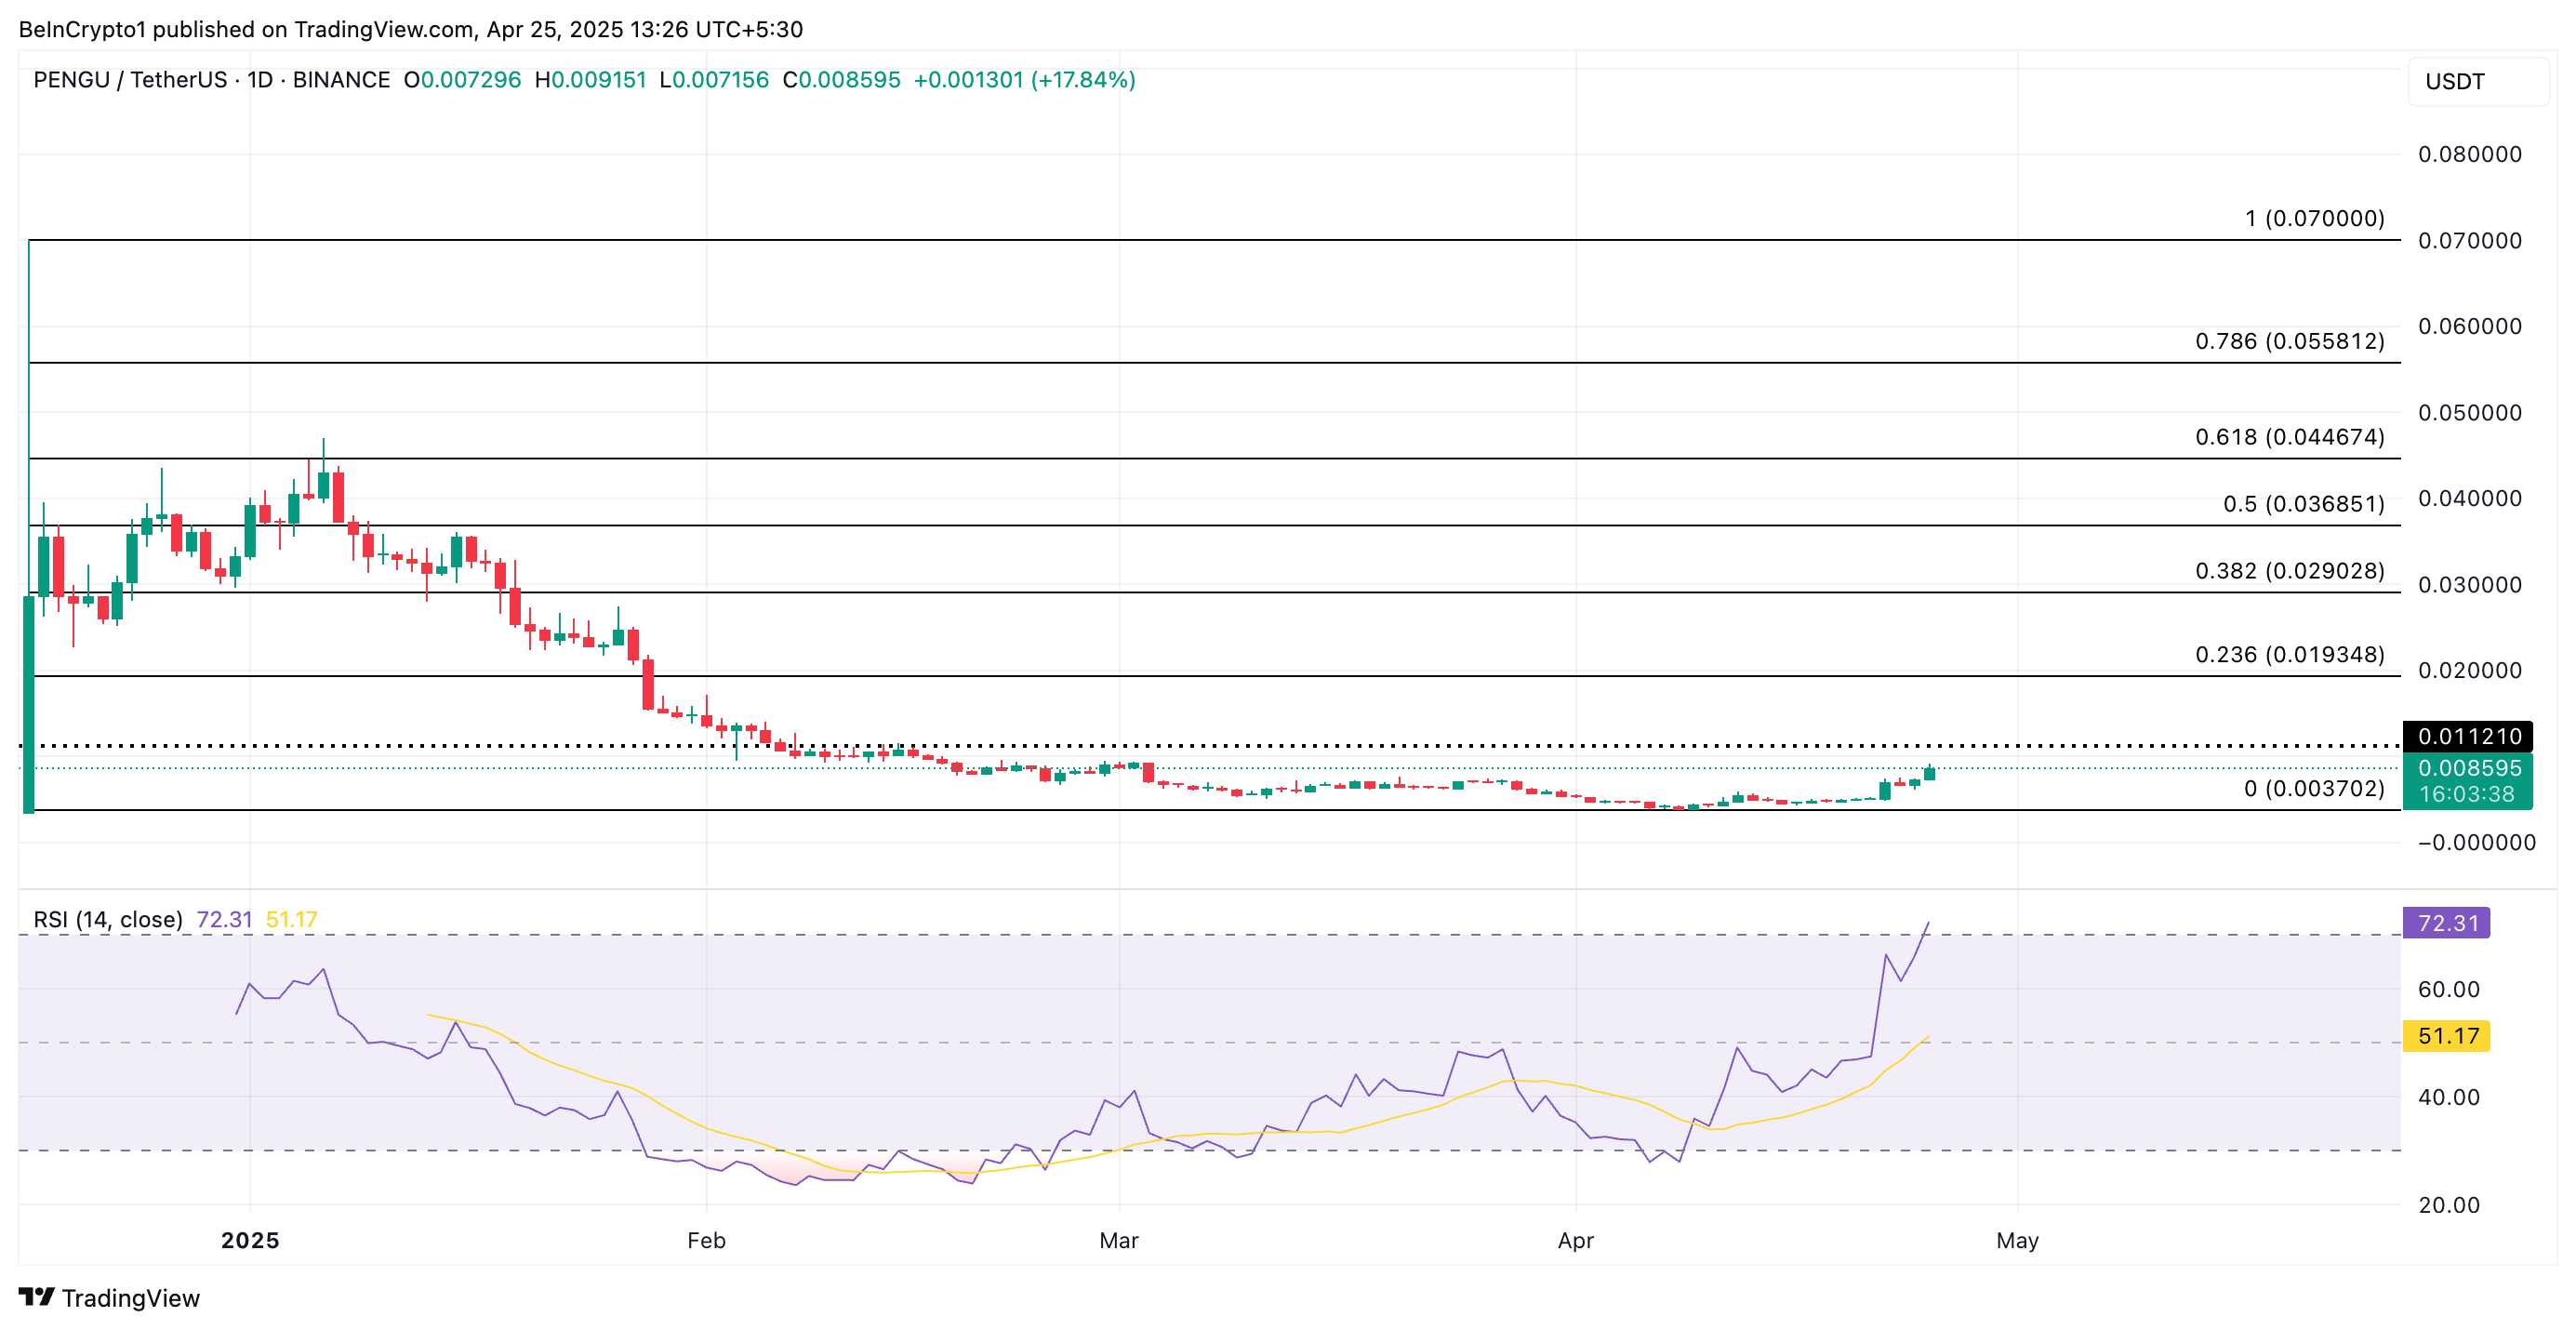Image resolution: width=2576 pixels, height=1330 pixels.
Task: Click the 0.382 (0.029028) retracement label
Action: tap(2289, 571)
